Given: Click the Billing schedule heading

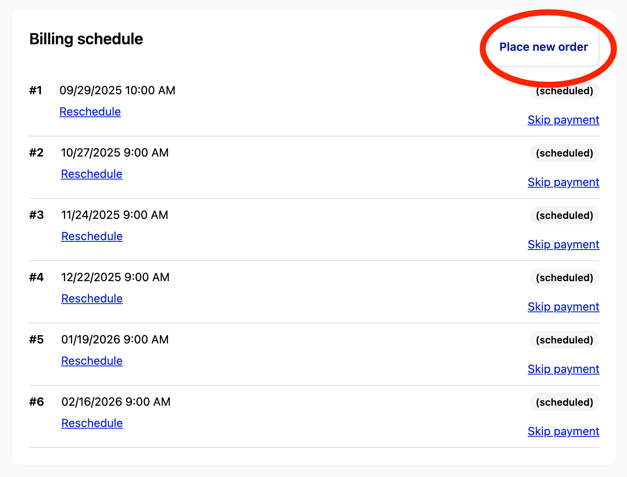Looking at the screenshot, I should tap(86, 39).
